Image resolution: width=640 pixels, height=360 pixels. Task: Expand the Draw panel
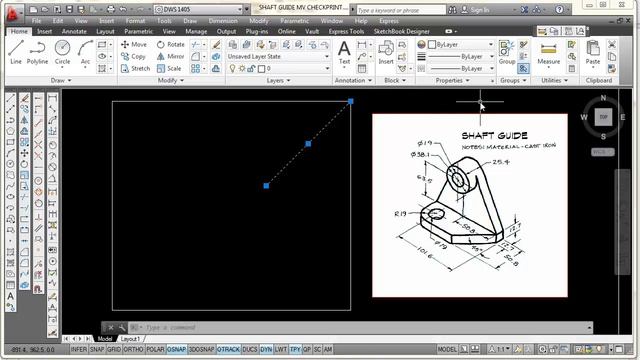[61, 80]
